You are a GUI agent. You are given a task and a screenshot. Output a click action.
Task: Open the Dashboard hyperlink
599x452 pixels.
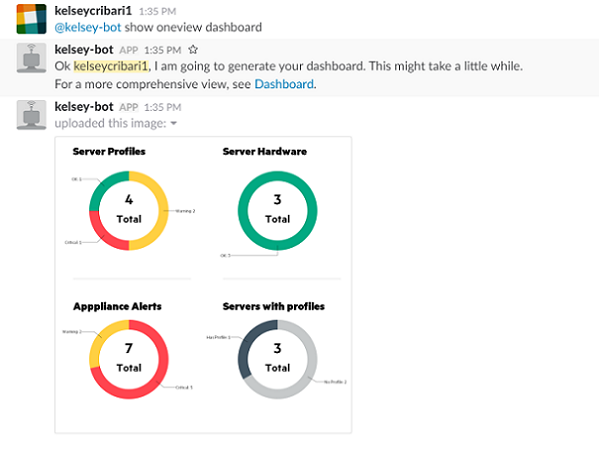[x=284, y=84]
